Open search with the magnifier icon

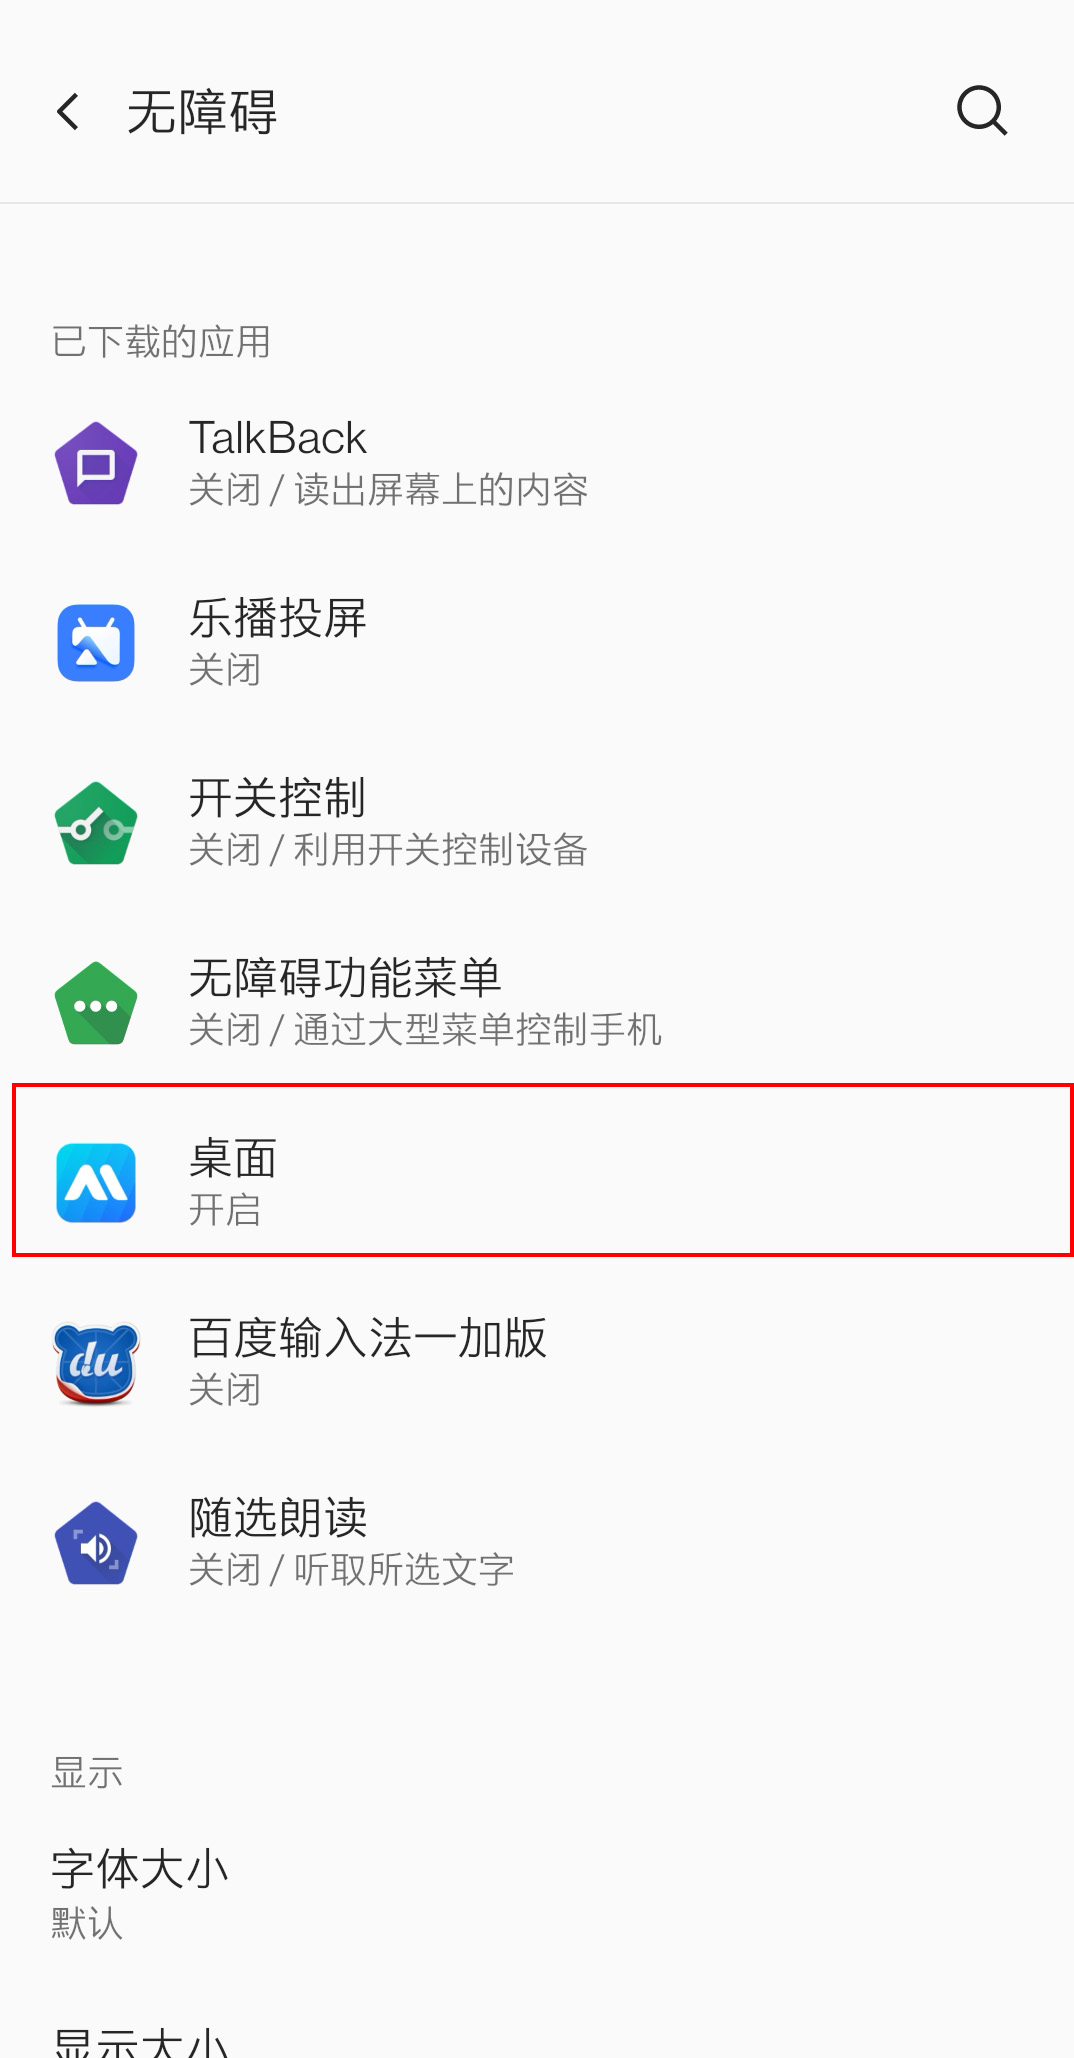pos(982,110)
